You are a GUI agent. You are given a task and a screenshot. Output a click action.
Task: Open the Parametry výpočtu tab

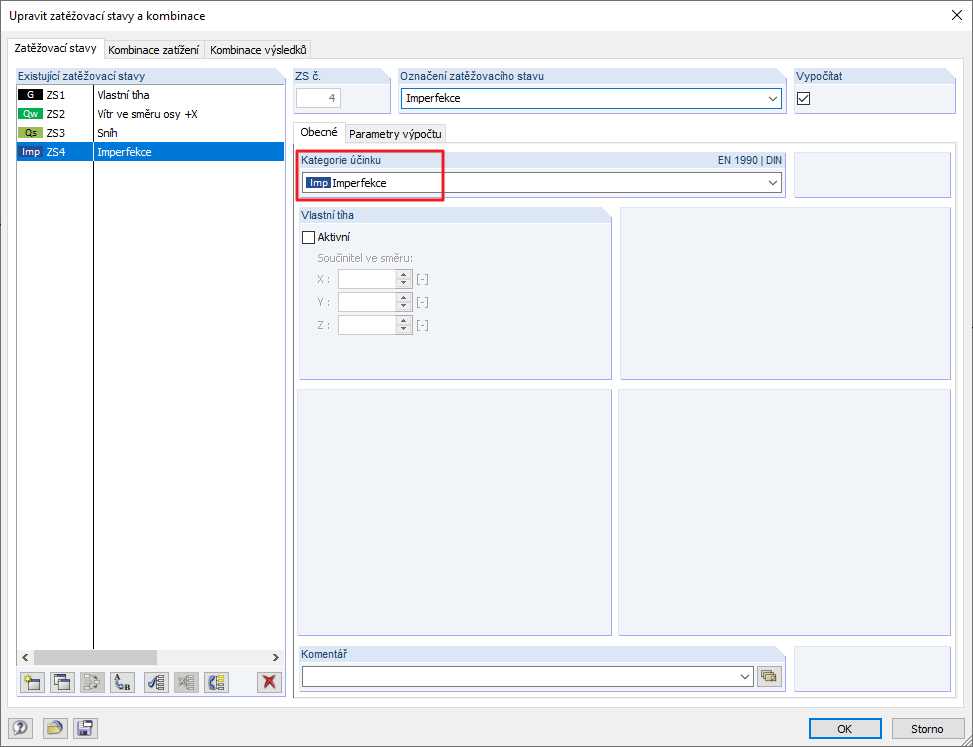(x=395, y=134)
